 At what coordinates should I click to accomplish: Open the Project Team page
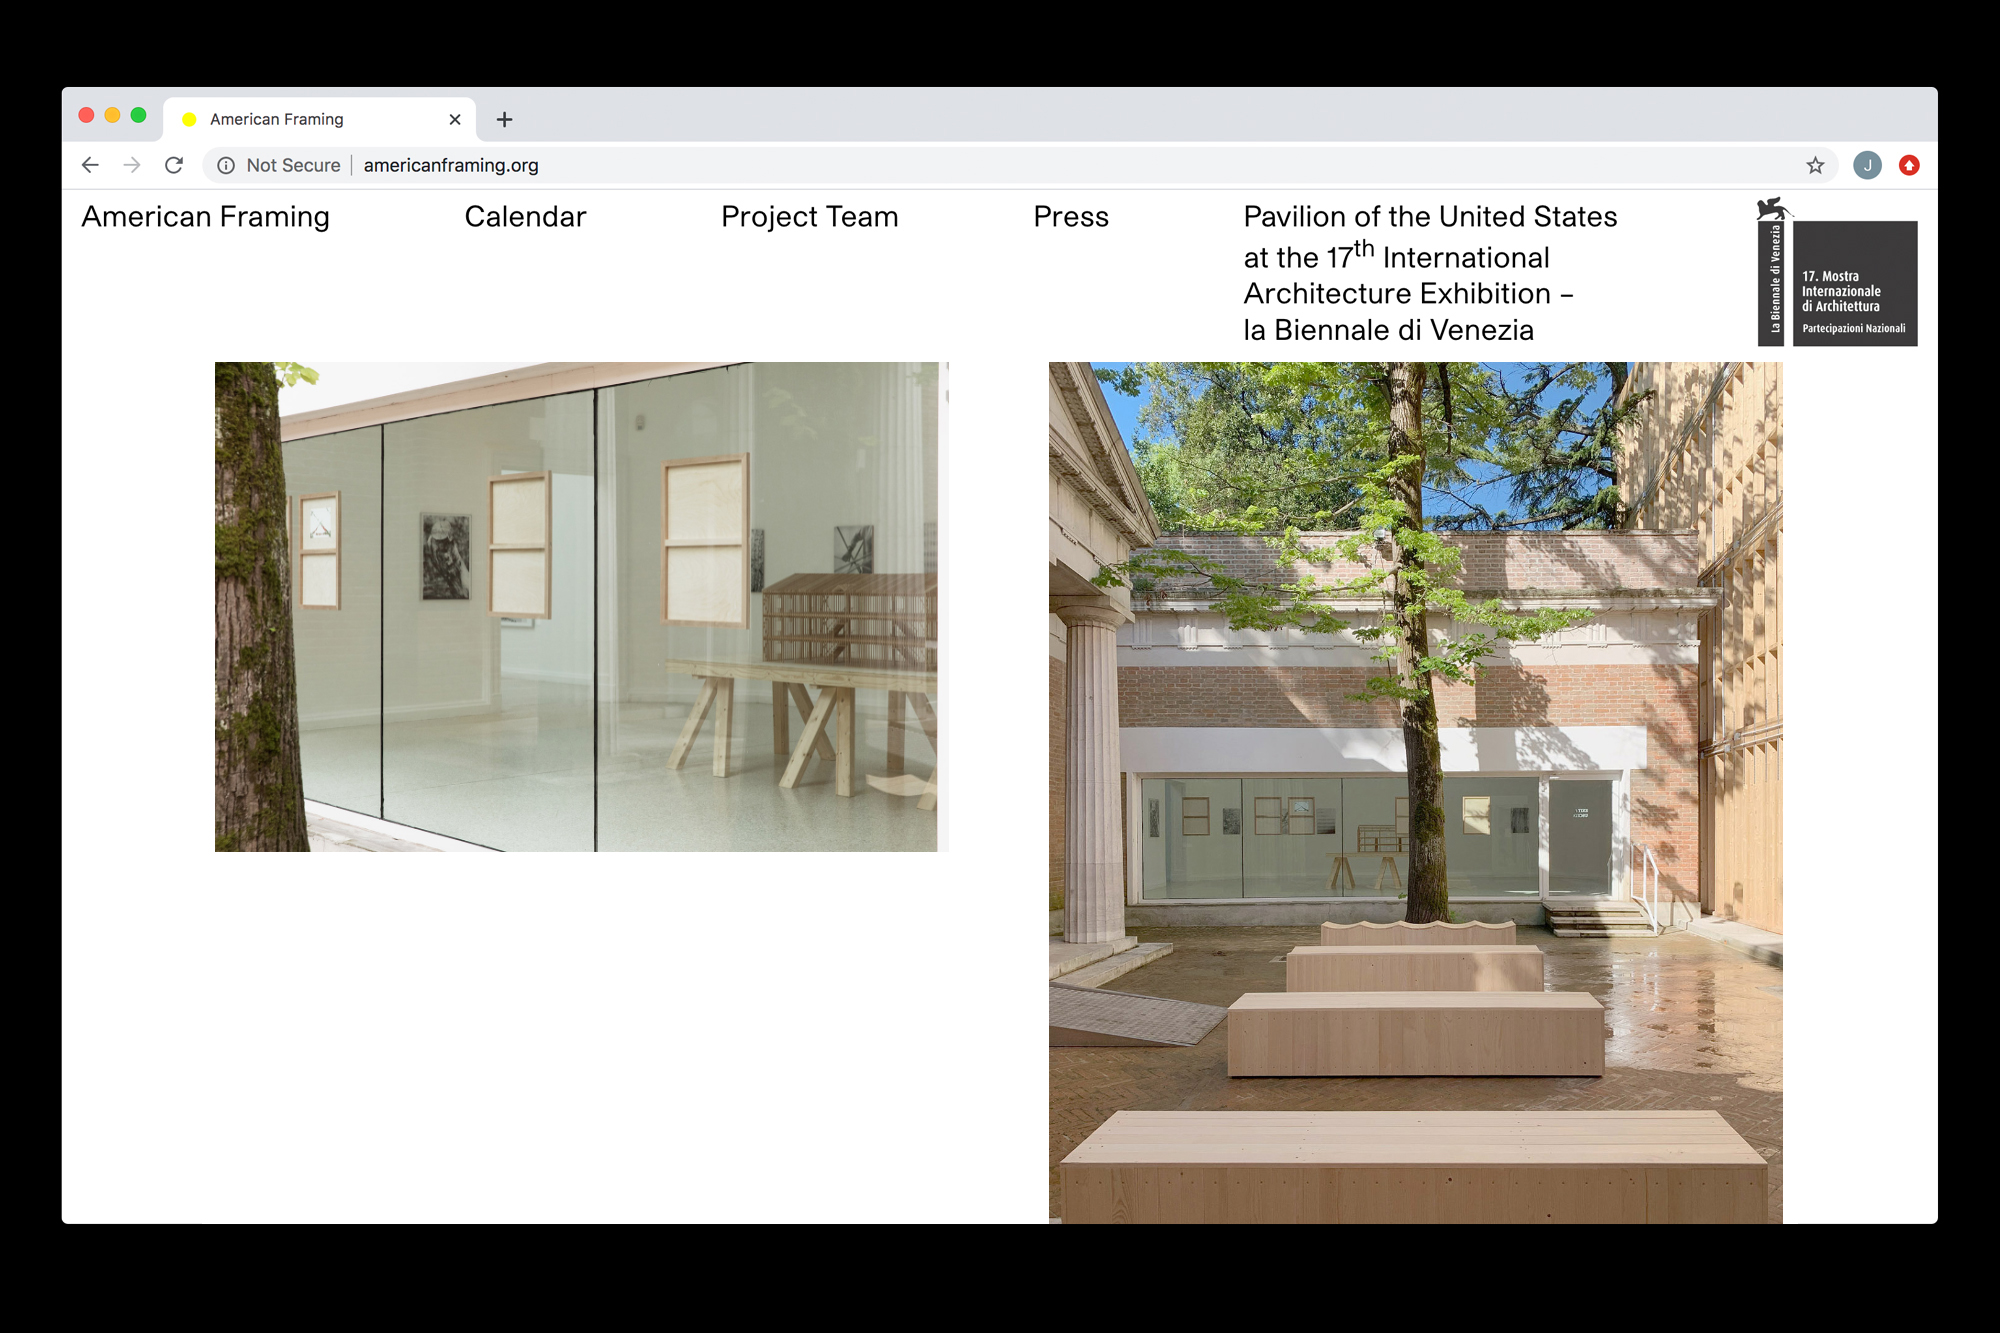(x=809, y=217)
